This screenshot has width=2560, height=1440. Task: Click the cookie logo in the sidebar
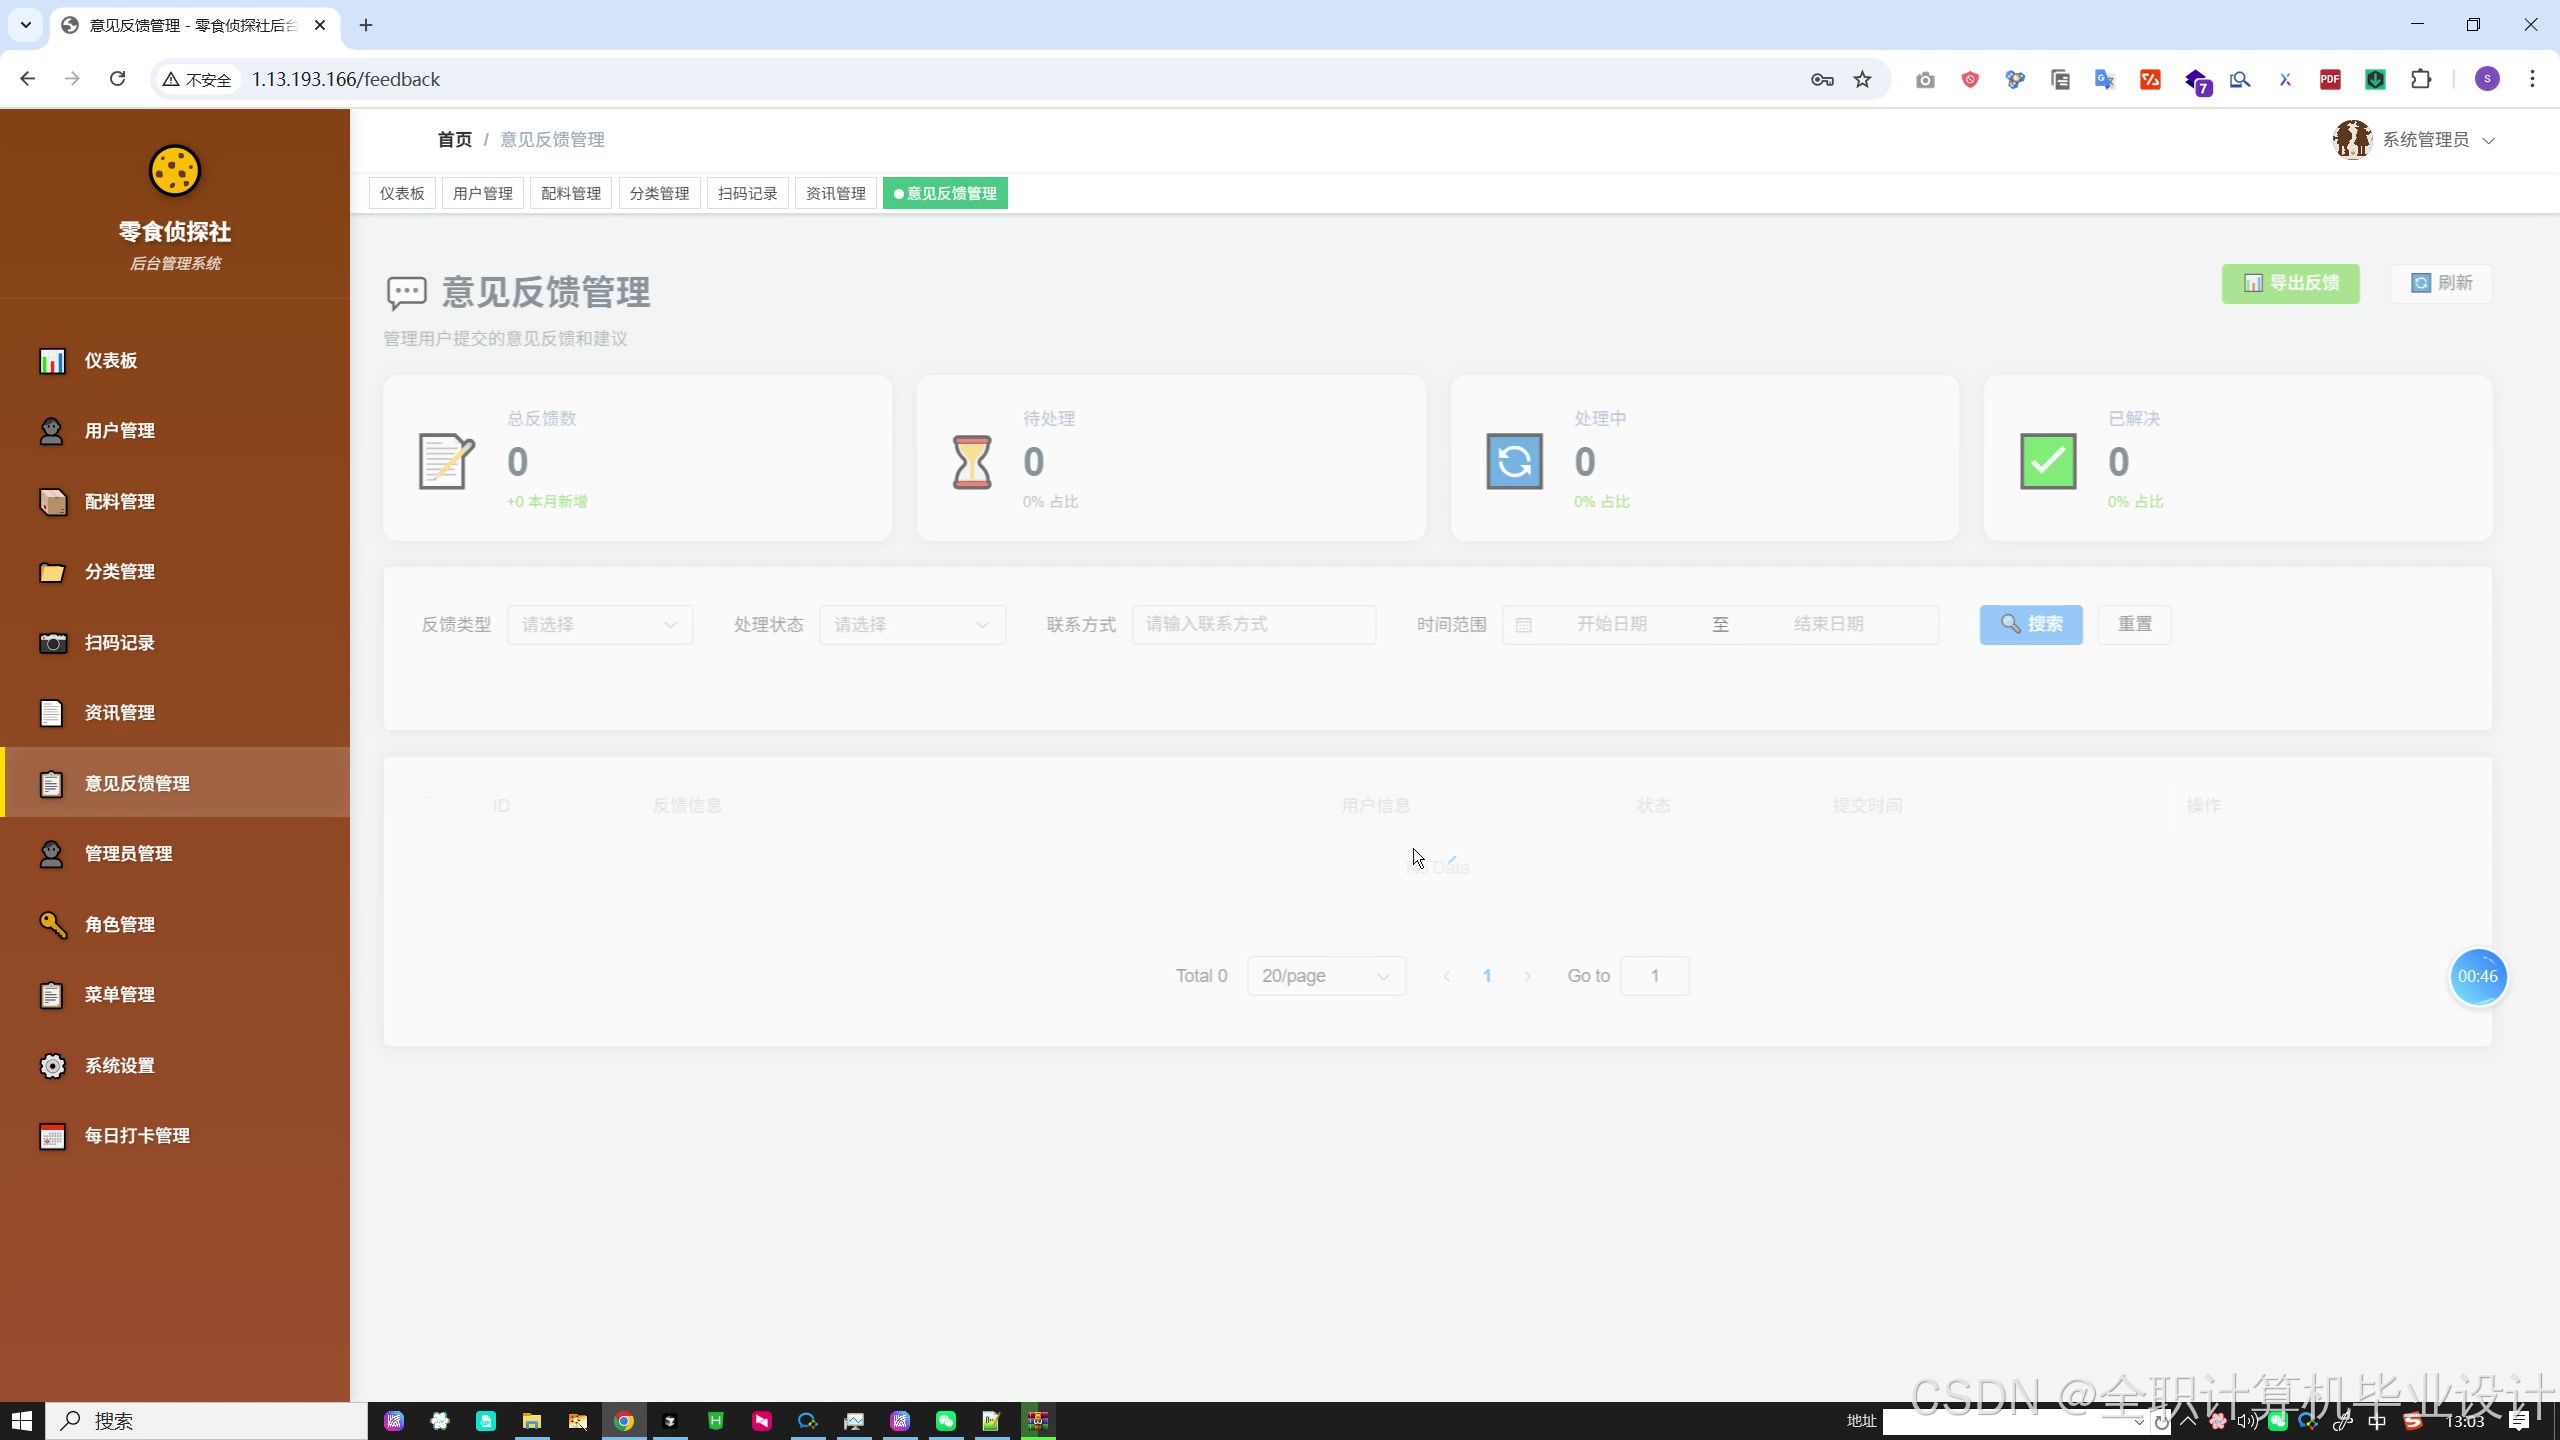click(175, 171)
